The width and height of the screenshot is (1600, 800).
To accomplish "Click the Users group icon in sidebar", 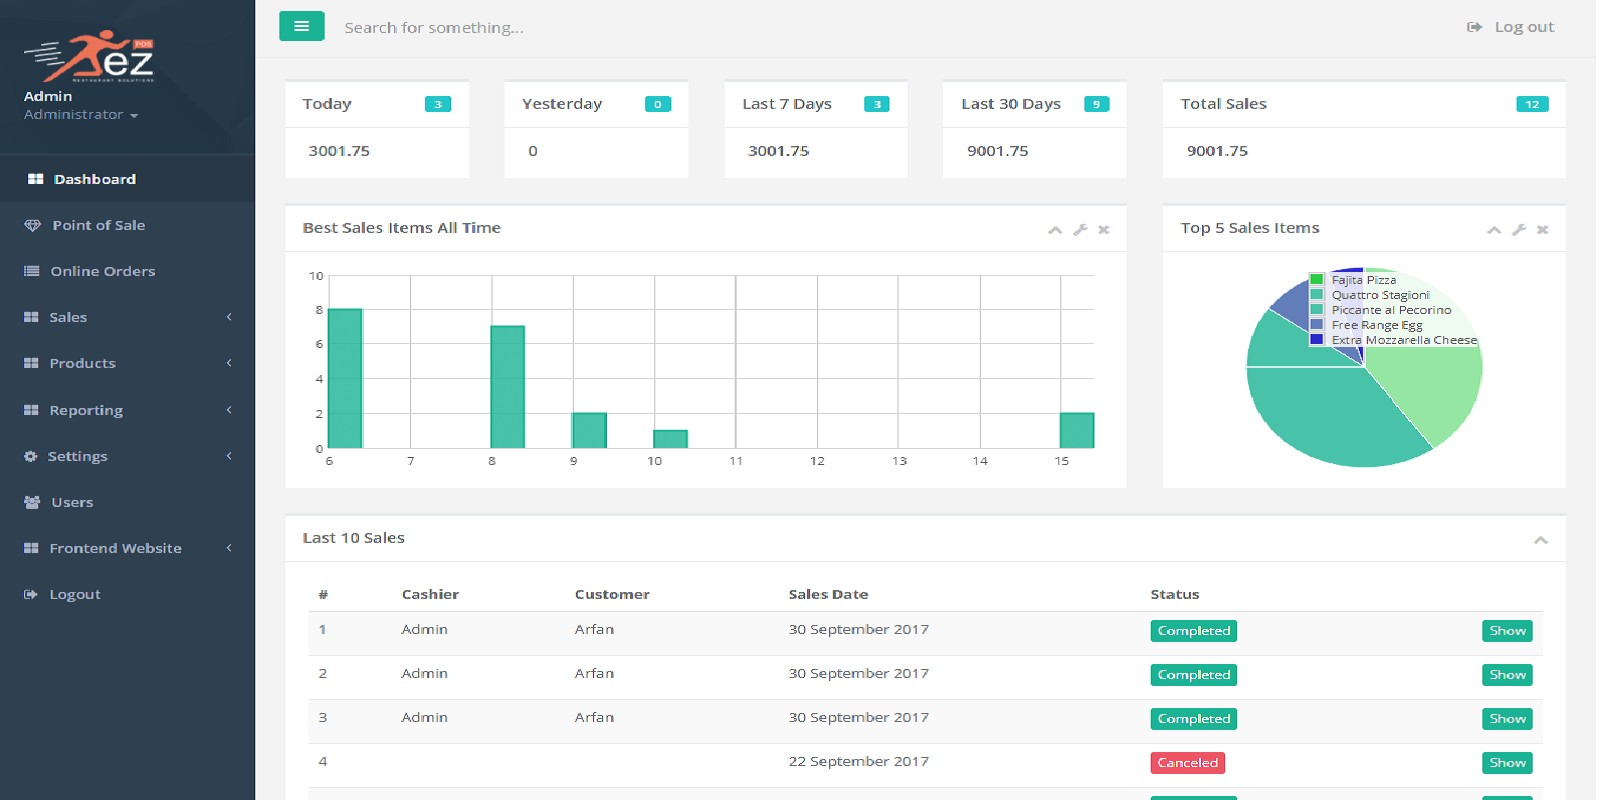I will tap(32, 502).
